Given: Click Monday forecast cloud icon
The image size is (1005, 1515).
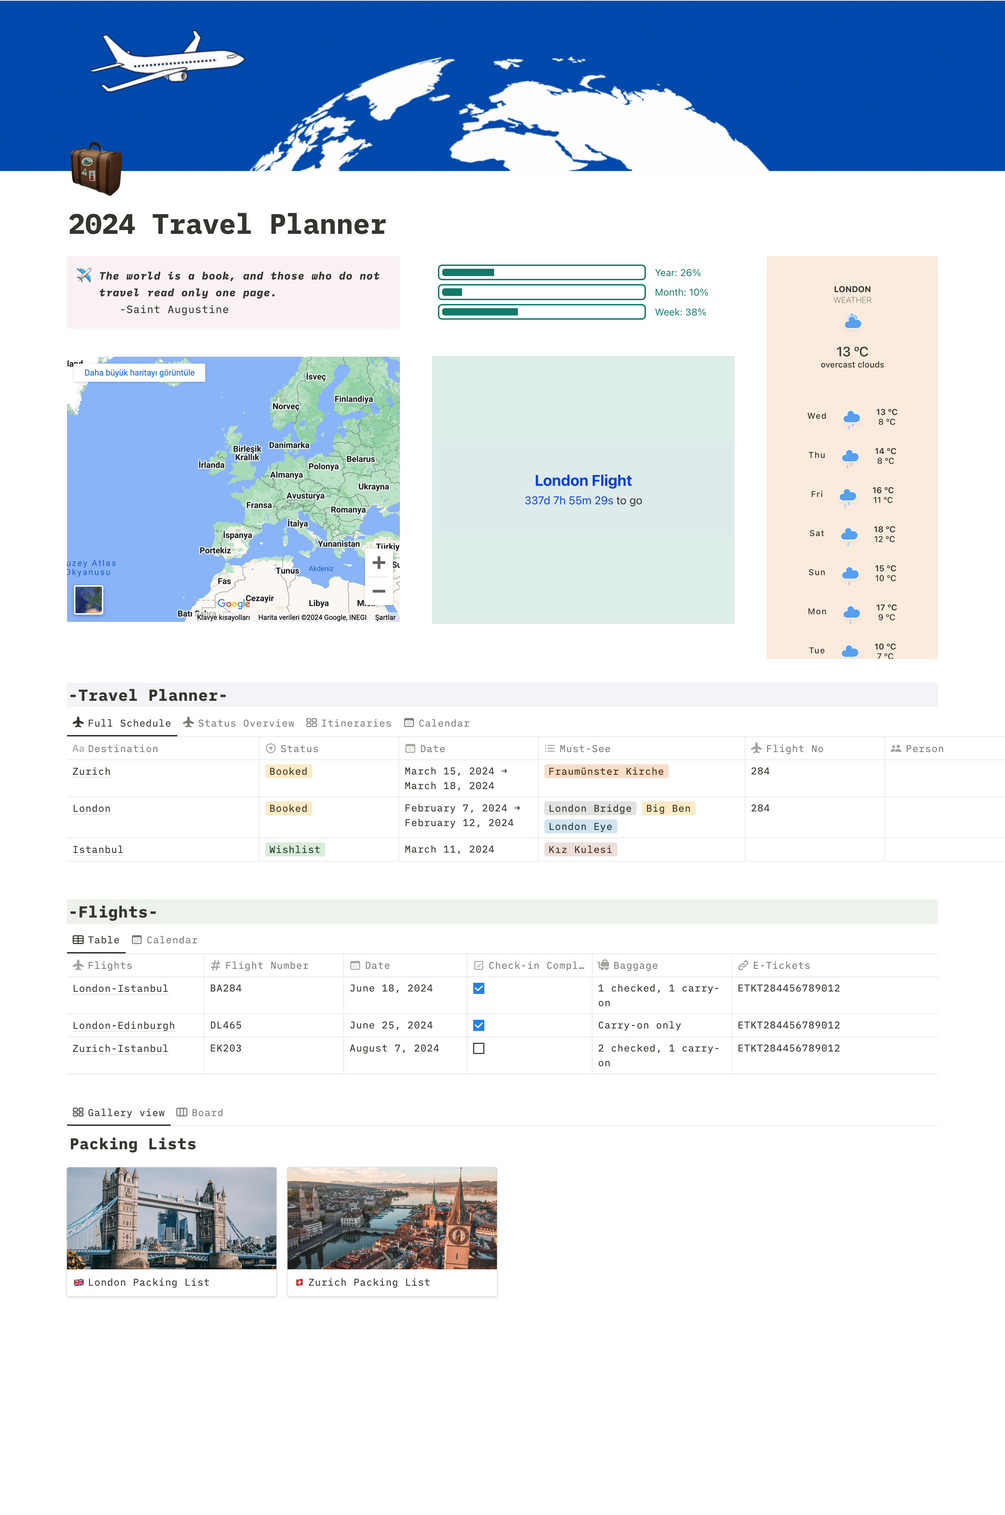Looking at the screenshot, I should (851, 612).
